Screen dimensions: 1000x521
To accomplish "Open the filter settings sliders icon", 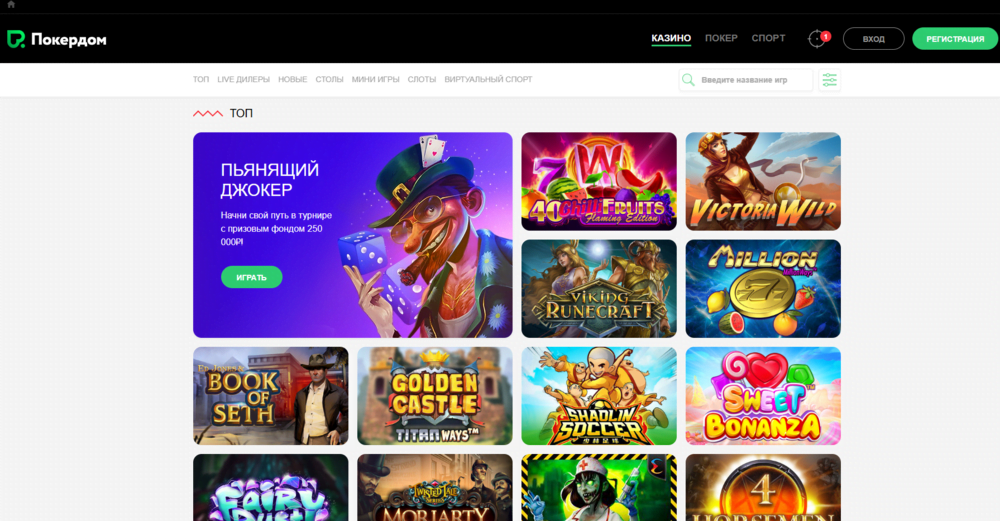I will pyautogui.click(x=829, y=80).
